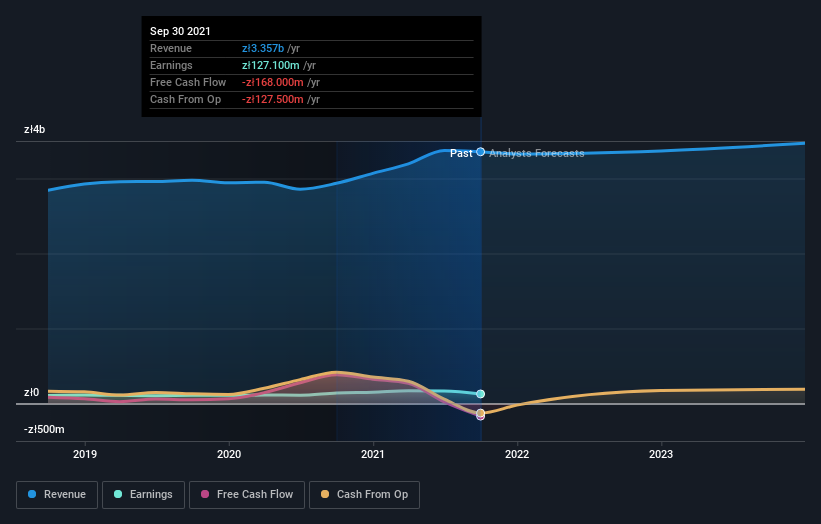Click the Revenue data point marker

[481, 152]
